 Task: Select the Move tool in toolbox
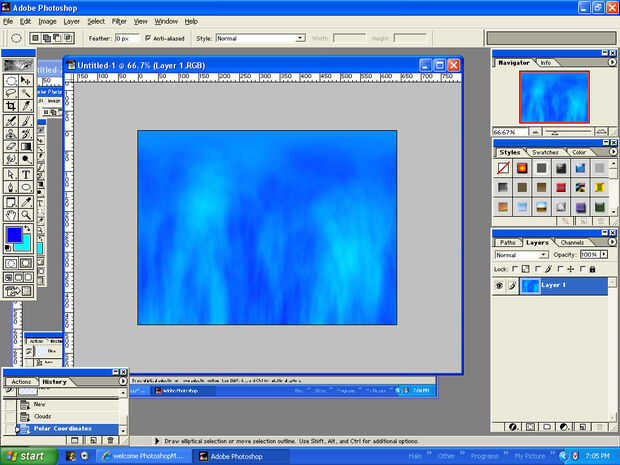coord(26,81)
